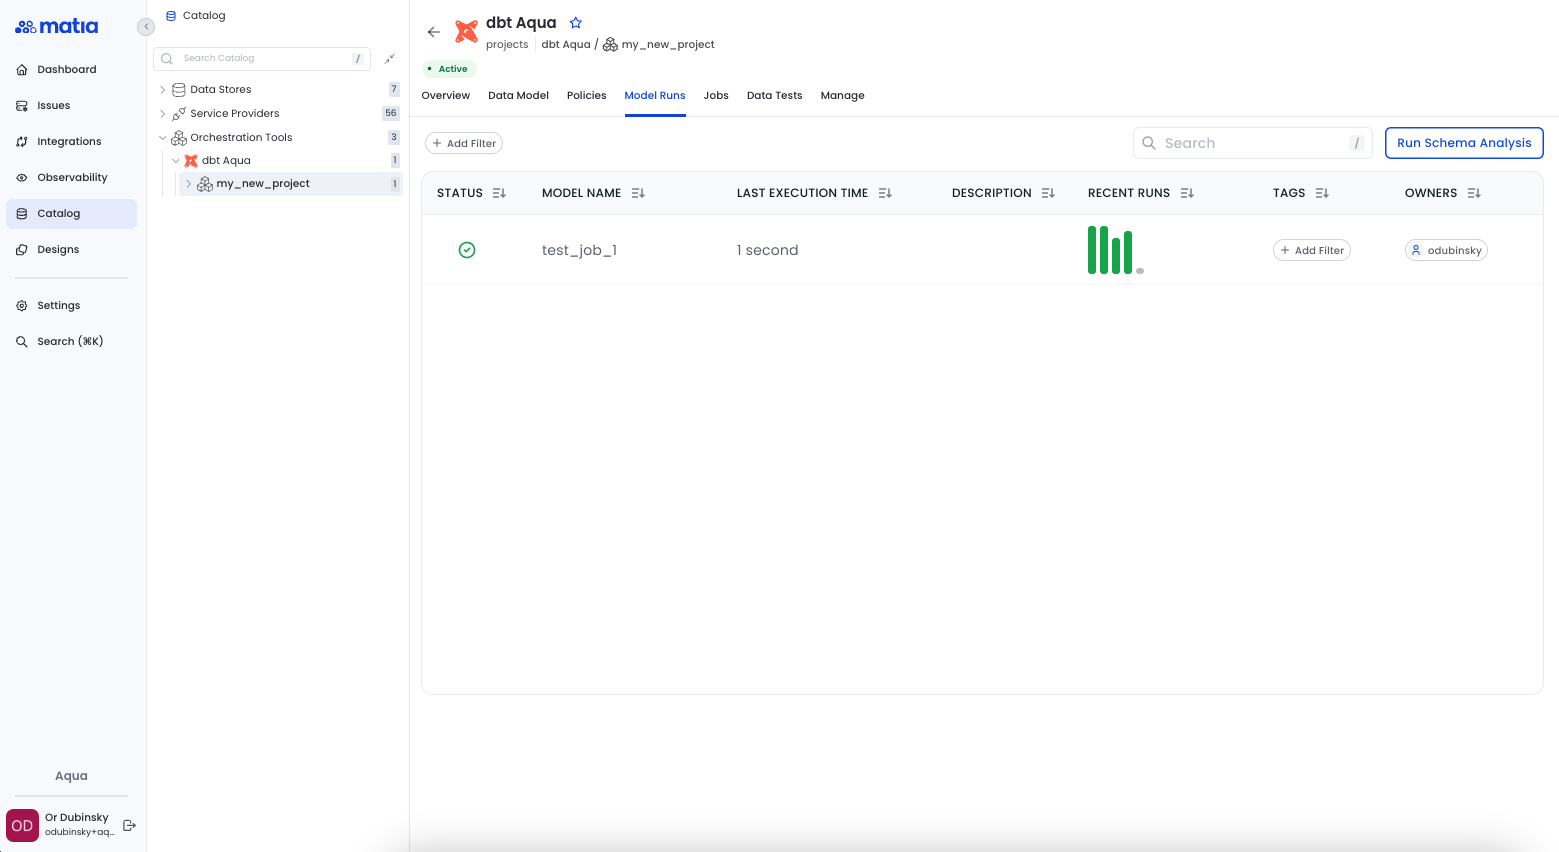Click the '1 second' execution time cell

[x=767, y=250]
